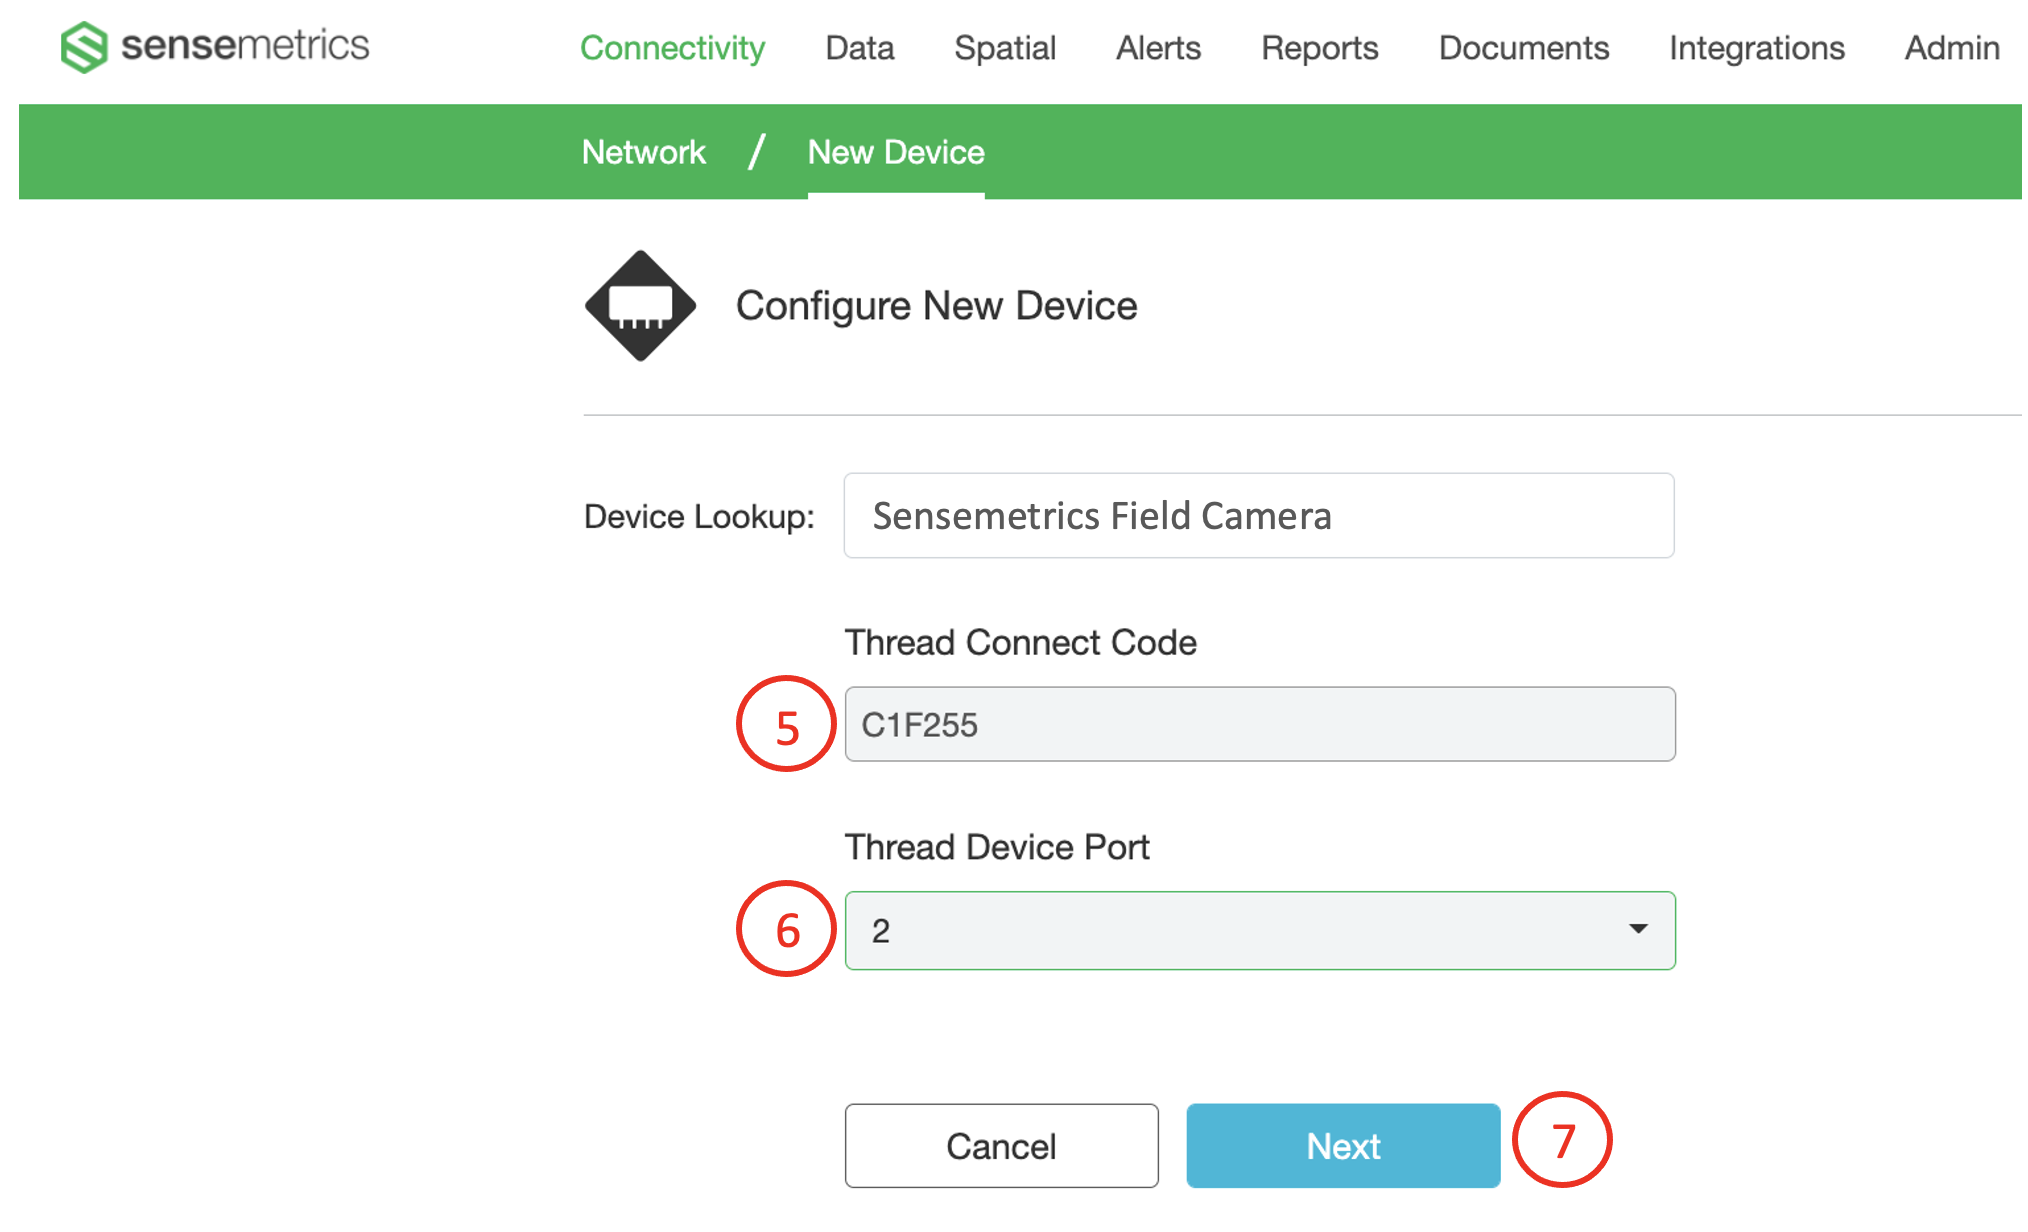
Task: Open the Connectivity menu
Action: pyautogui.click(x=672, y=47)
